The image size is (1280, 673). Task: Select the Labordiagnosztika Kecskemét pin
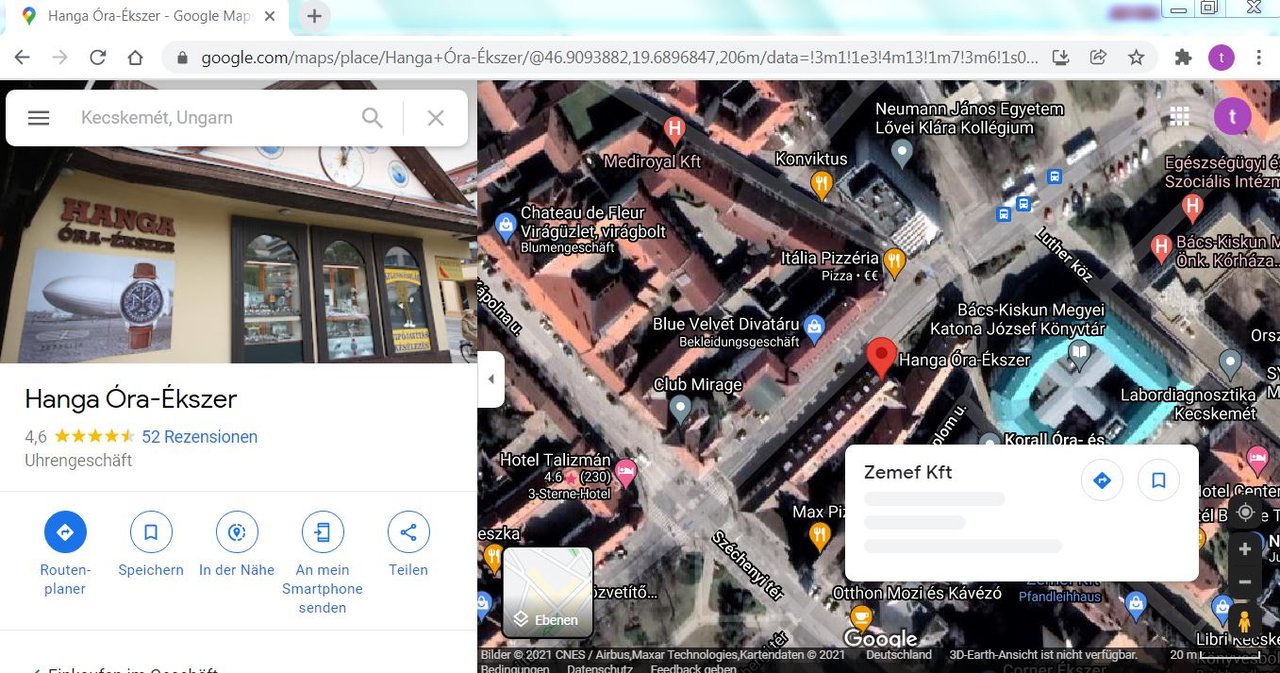tap(1231, 364)
